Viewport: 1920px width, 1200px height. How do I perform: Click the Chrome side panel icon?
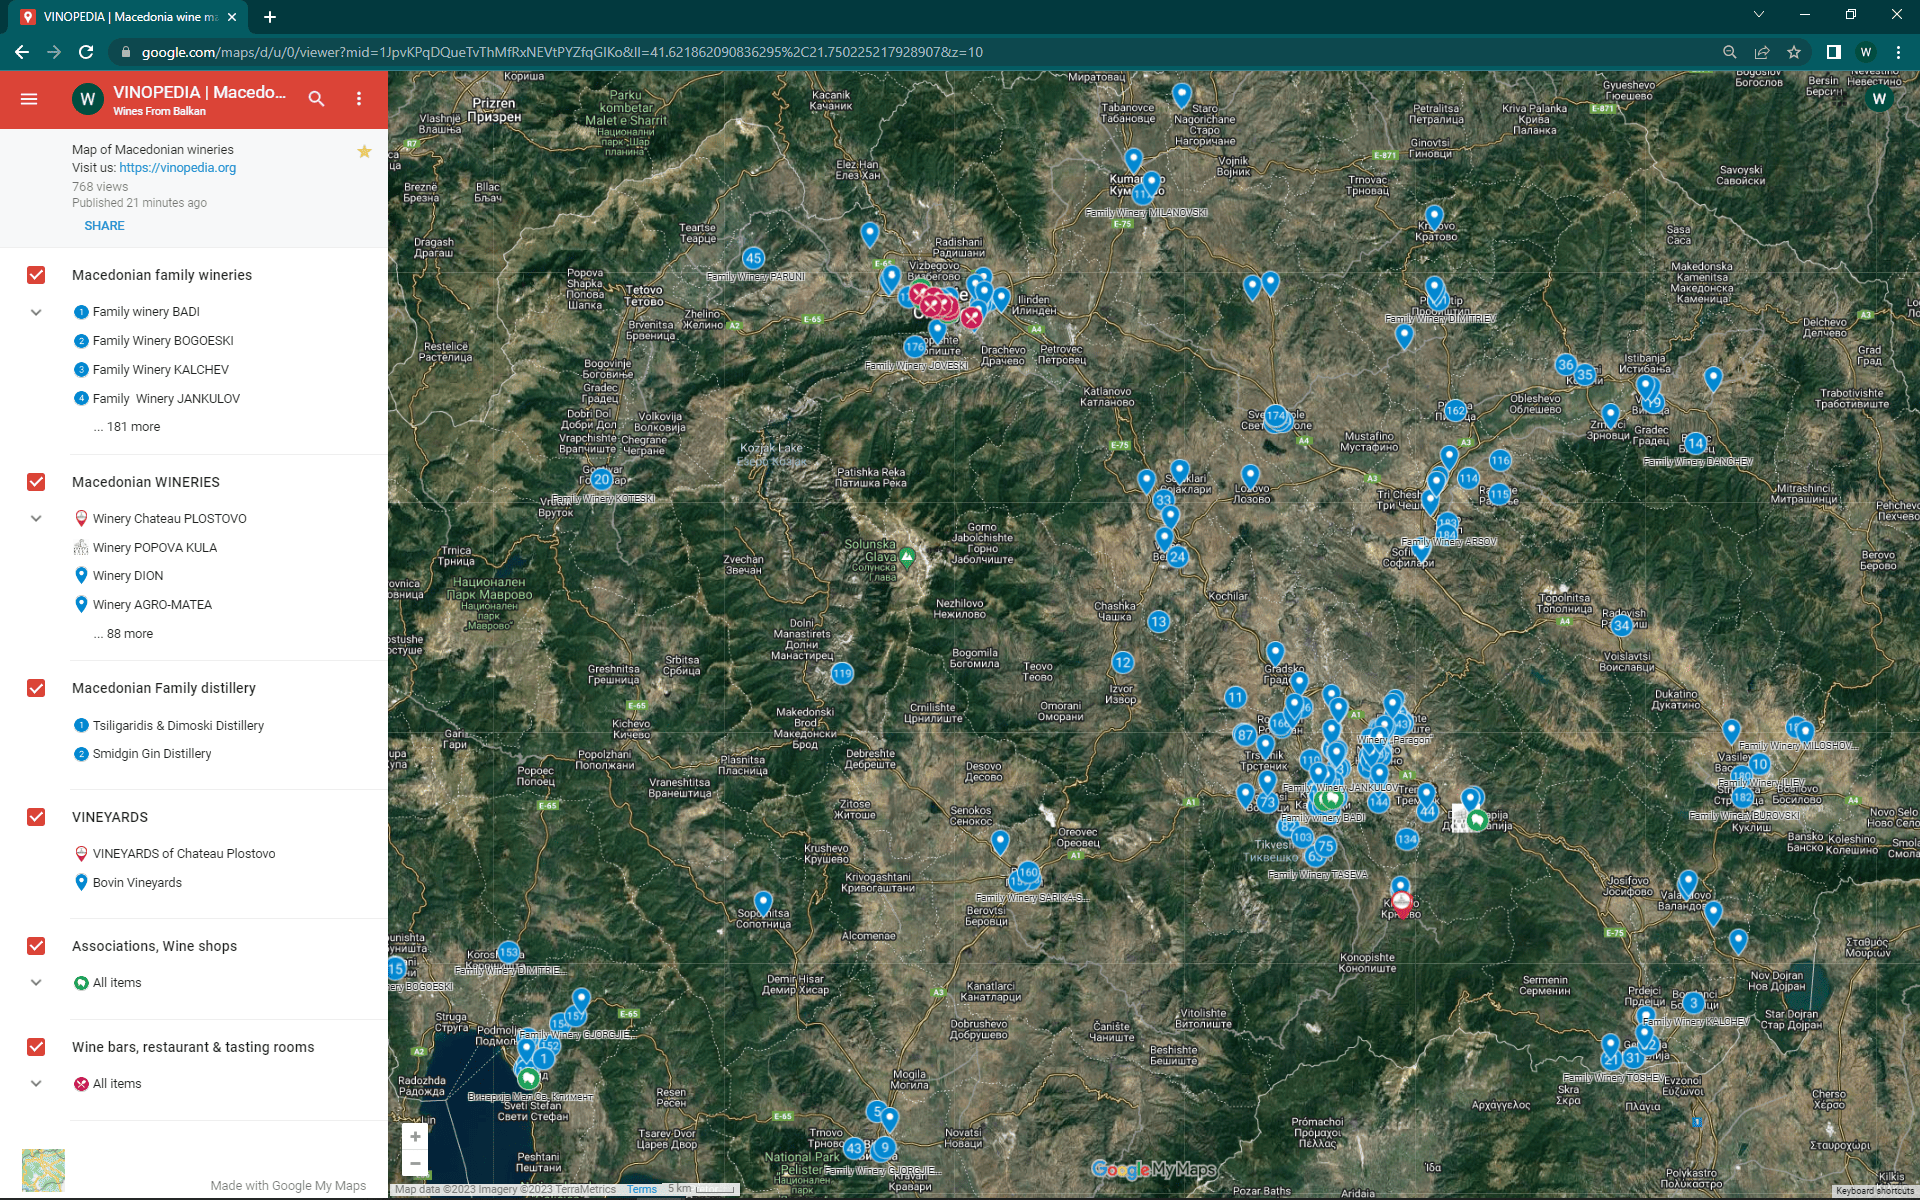[x=1833, y=52]
